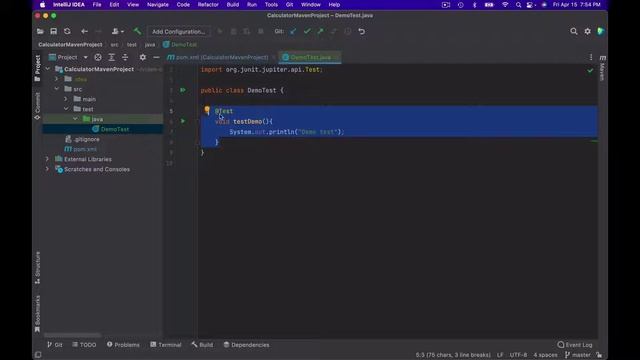Viewport: 640px width, 360px height.
Task: Select the DemoTest.java editor tab
Action: (310, 58)
